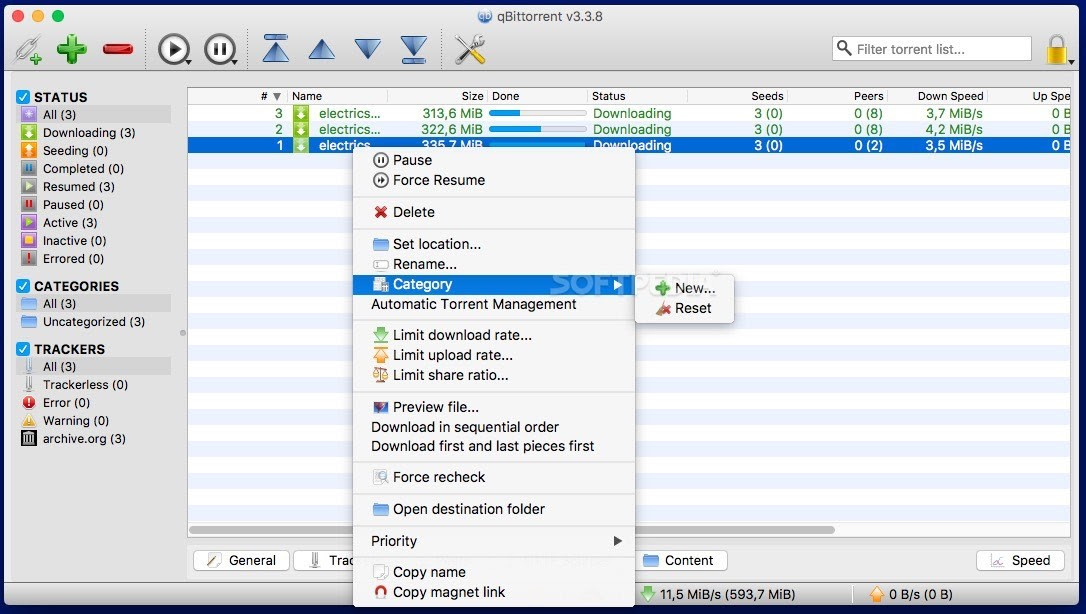Open the General tab
The image size is (1086, 614).
[x=241, y=560]
